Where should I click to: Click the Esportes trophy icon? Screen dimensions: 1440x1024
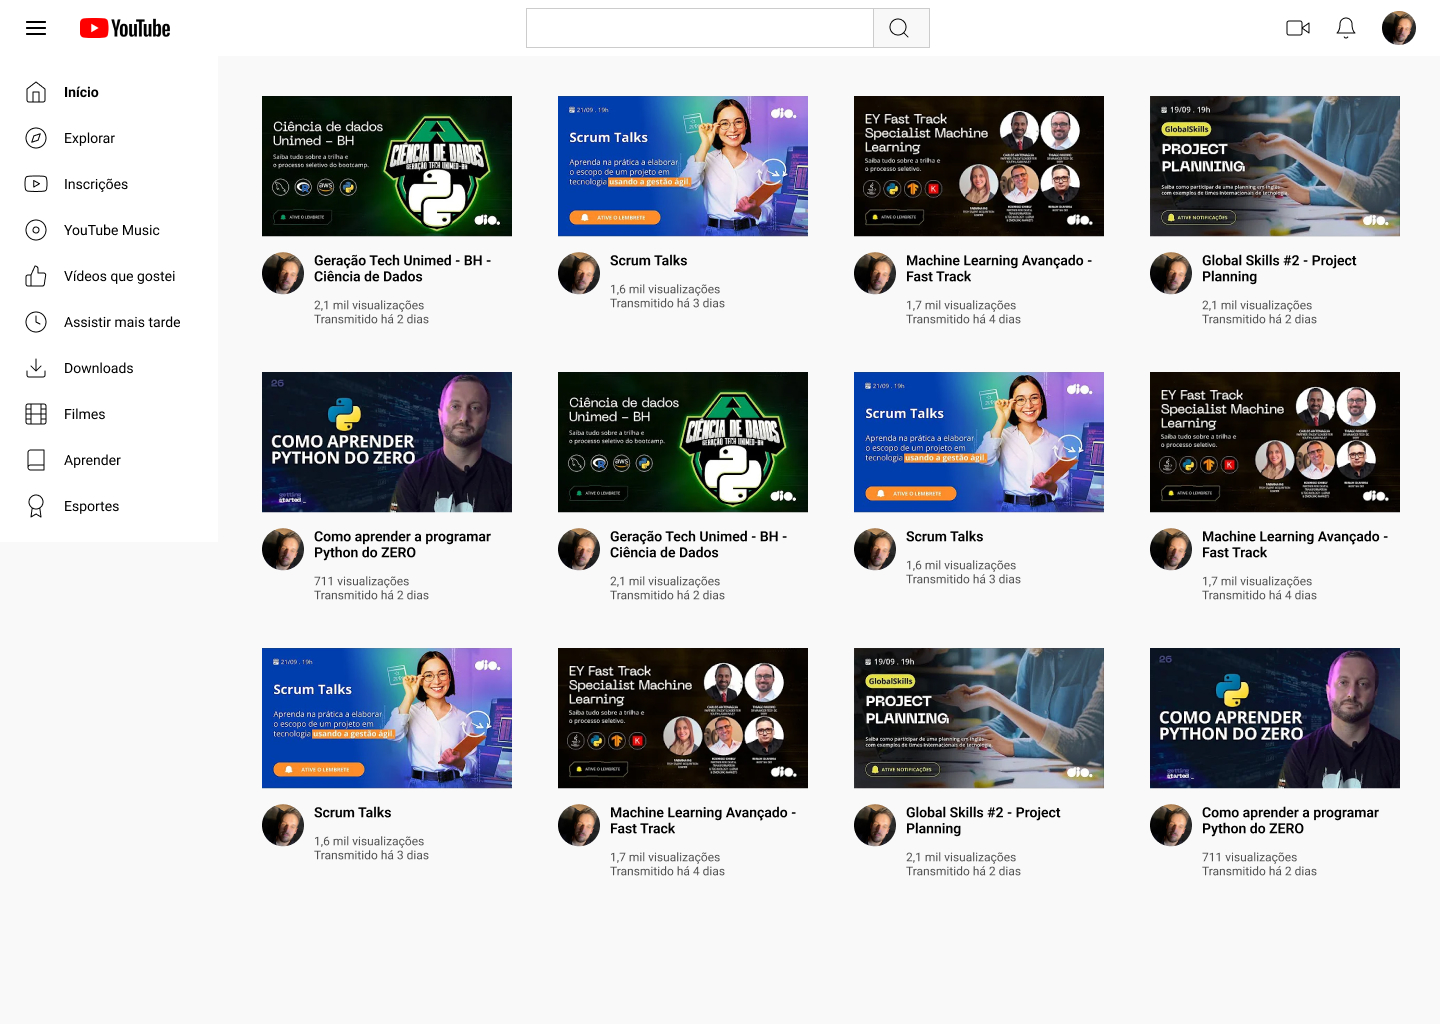click(36, 506)
